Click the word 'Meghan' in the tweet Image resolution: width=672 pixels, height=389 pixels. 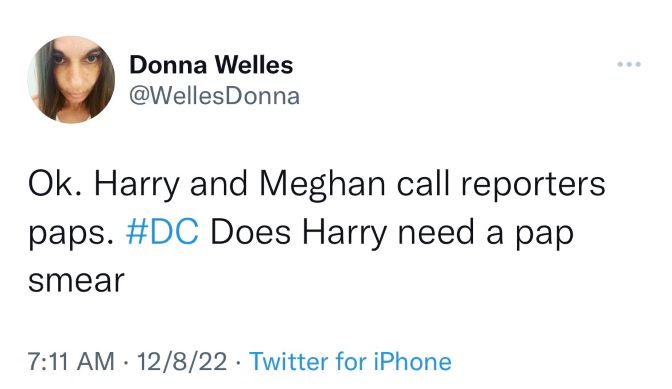pos(323,184)
